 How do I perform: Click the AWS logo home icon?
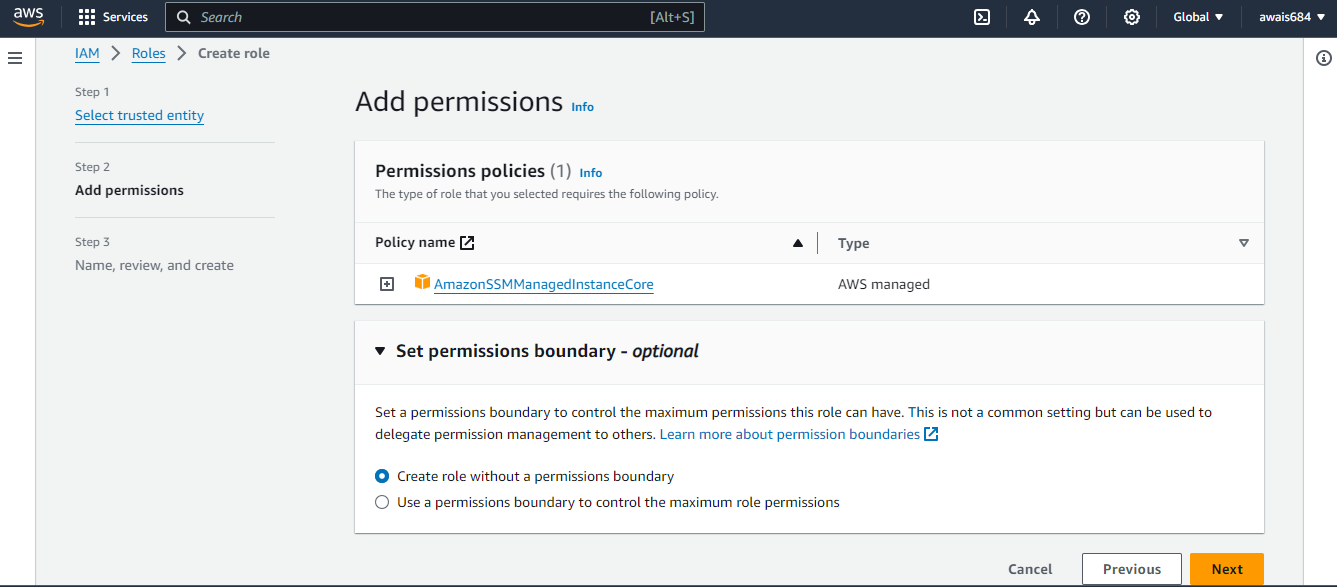[28, 17]
